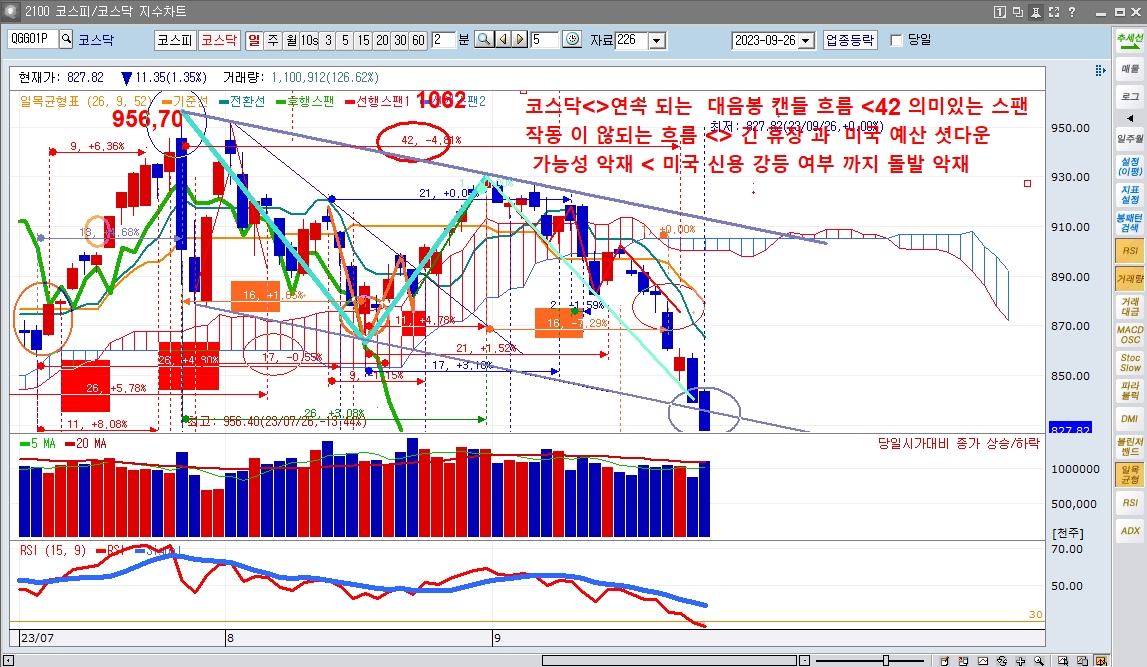Click the panel expand dots icon near price axis
Image resolution: width=1147 pixels, height=667 pixels.
coord(1099,70)
